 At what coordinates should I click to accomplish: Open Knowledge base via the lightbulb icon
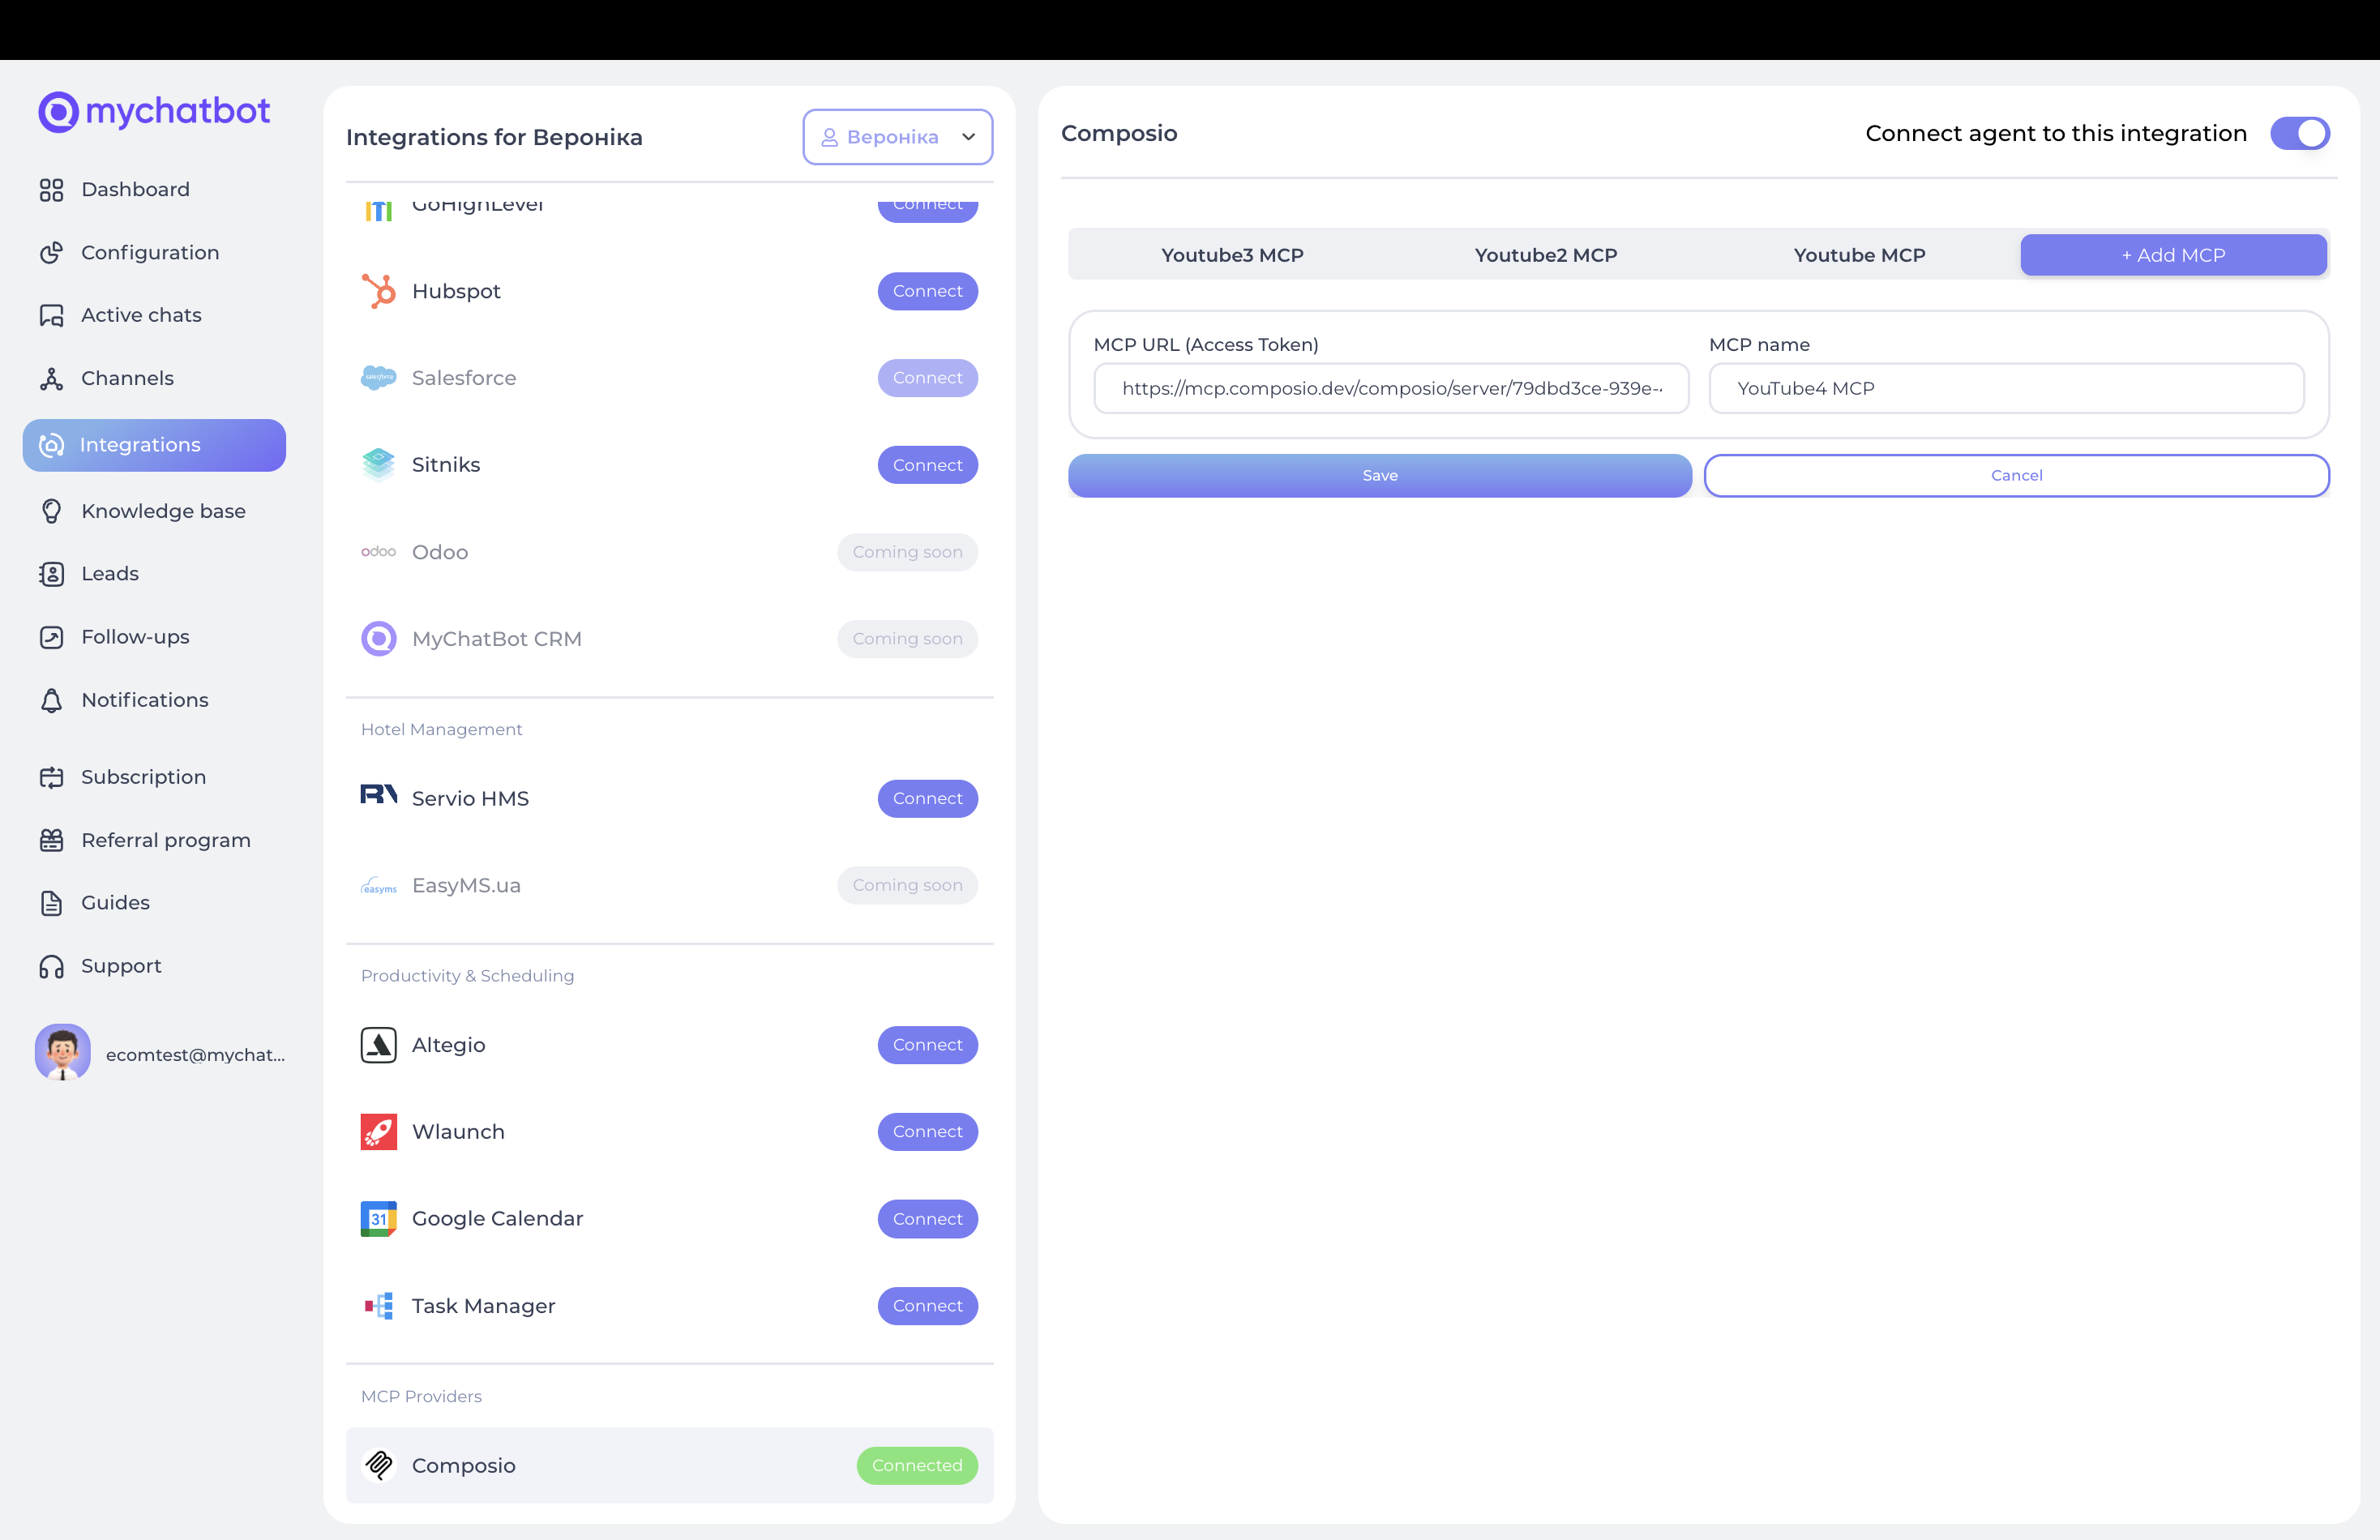pos(51,511)
